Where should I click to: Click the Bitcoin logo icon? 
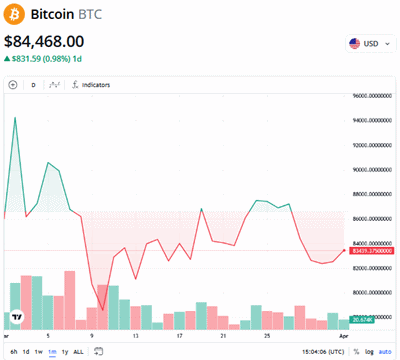(14, 14)
